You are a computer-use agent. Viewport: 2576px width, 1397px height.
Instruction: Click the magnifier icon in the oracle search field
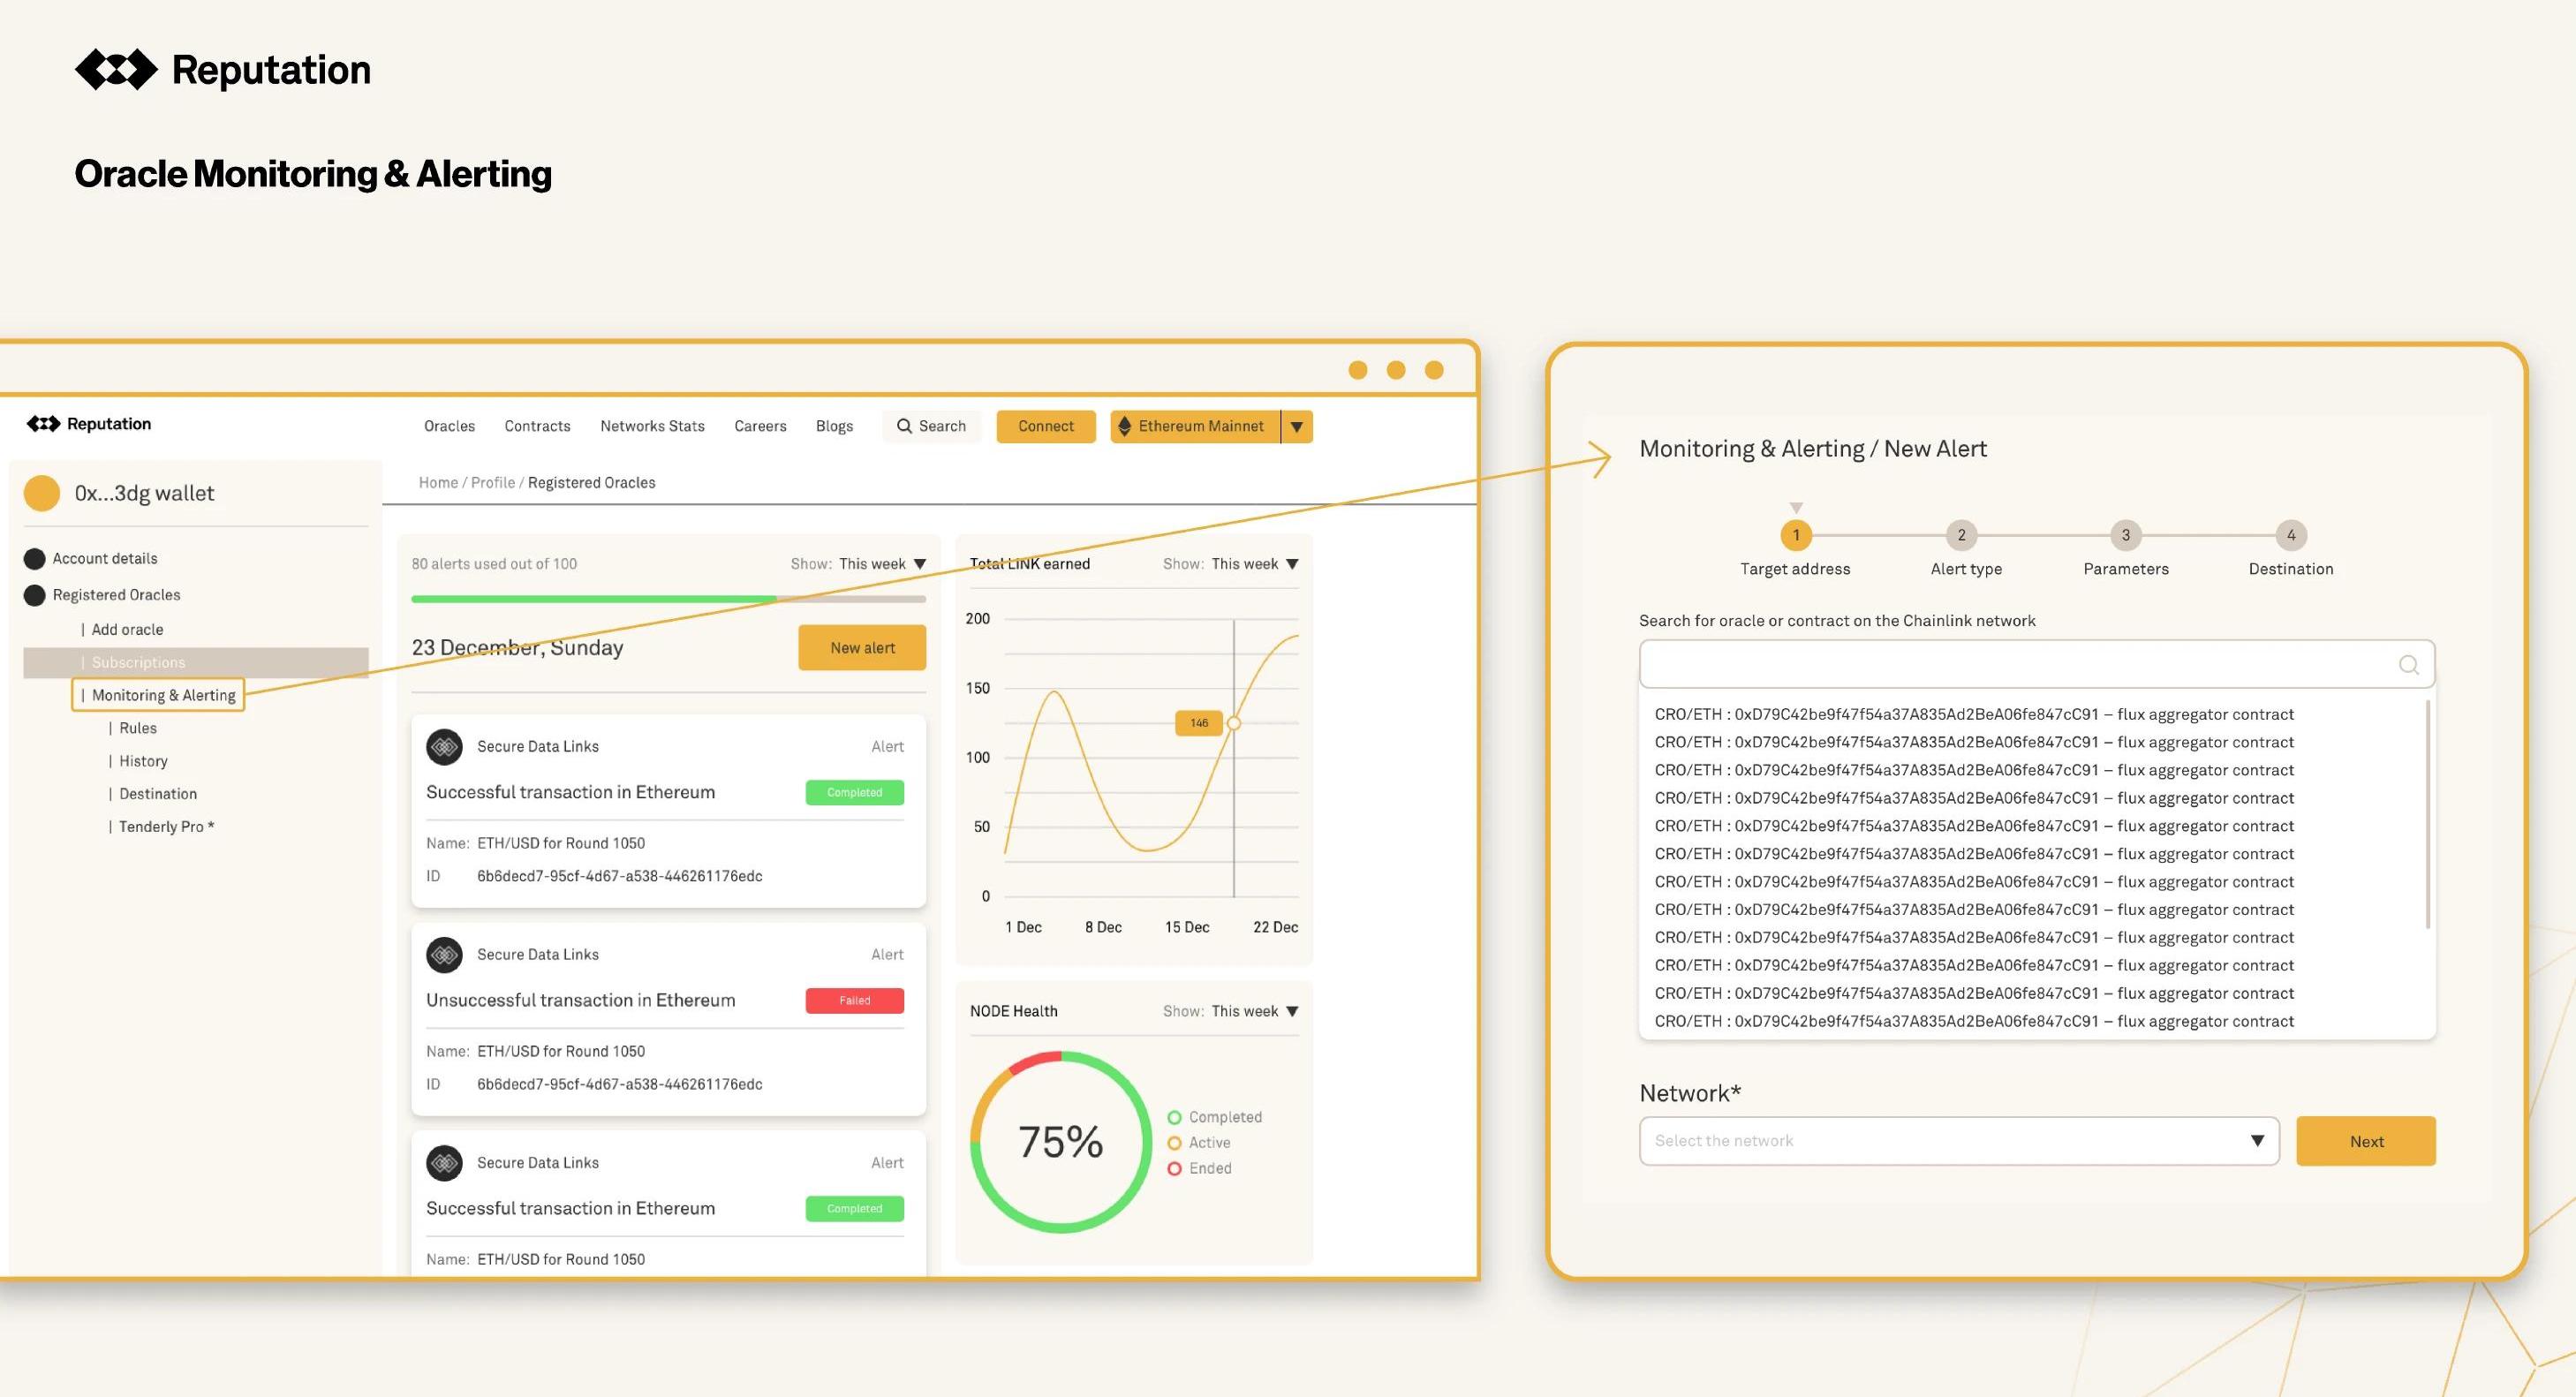pos(2409,665)
